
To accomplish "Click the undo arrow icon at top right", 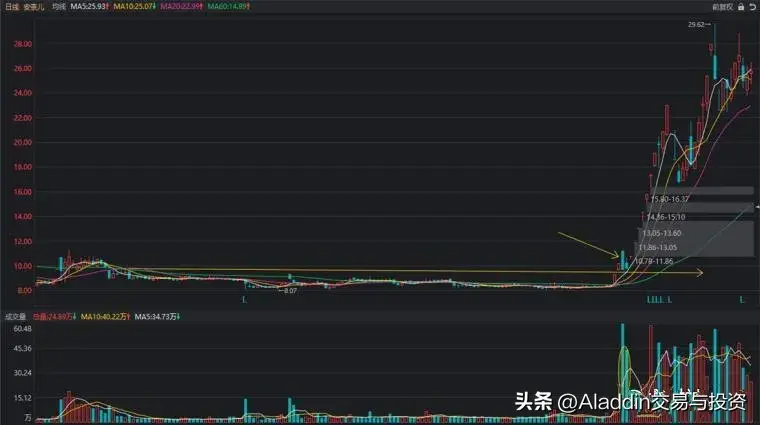I will click(753, 7).
